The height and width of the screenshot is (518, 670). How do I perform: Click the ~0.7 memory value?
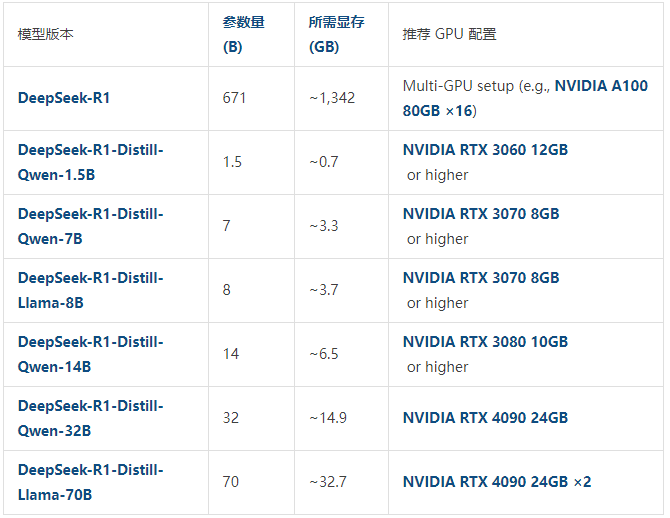tap(323, 162)
